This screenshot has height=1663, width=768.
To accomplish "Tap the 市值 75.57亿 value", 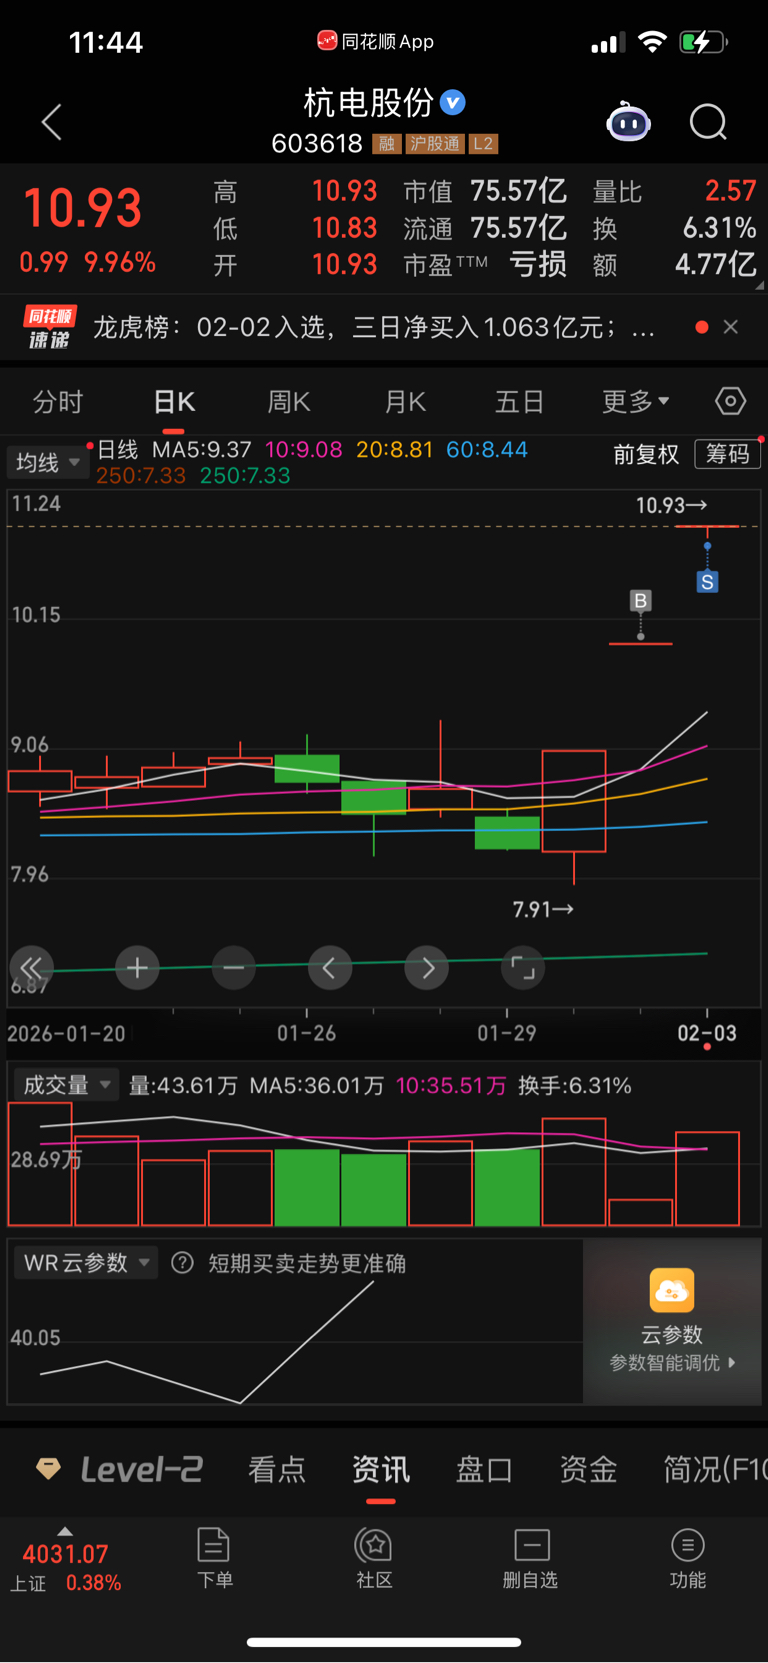I will coord(518,191).
